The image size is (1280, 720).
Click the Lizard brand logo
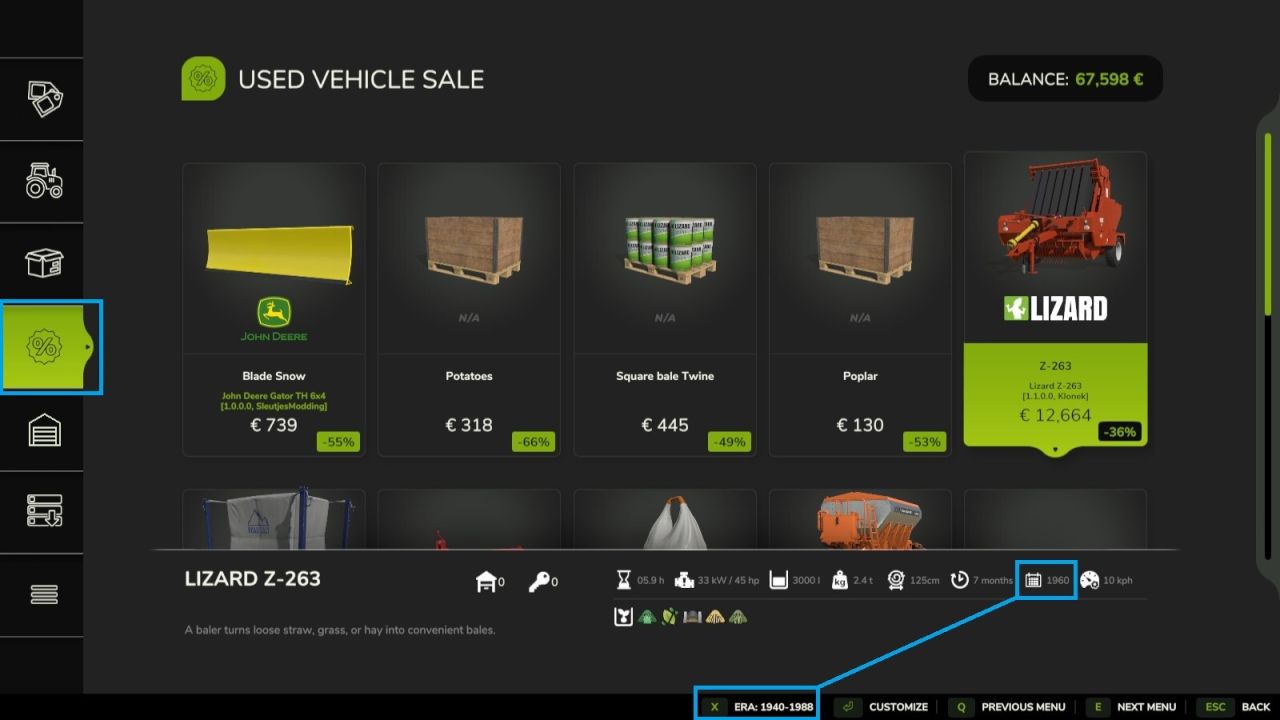[1055, 308]
